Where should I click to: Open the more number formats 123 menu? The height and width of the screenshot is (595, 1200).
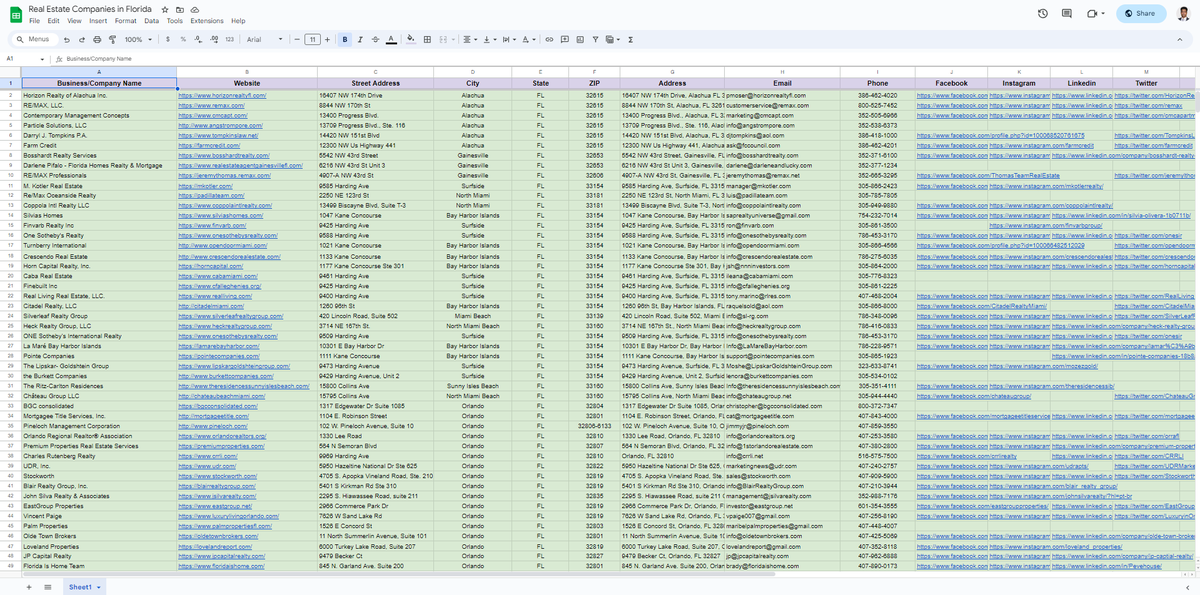click(x=230, y=39)
